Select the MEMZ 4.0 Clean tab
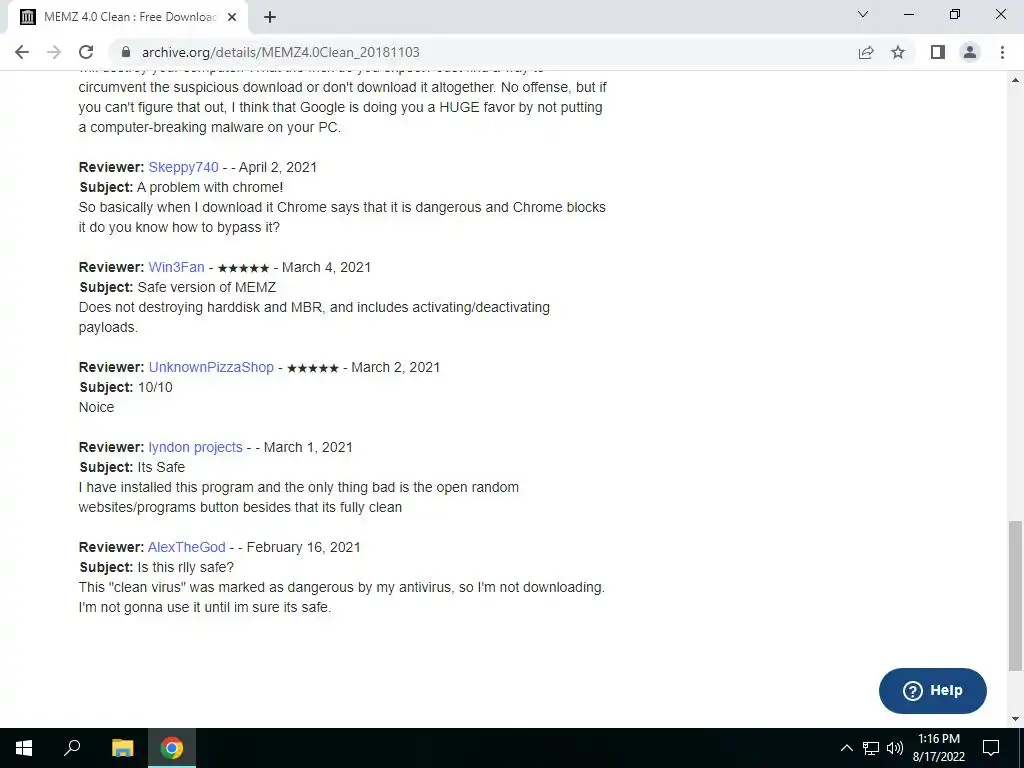This screenshot has width=1024, height=768. coord(128,17)
